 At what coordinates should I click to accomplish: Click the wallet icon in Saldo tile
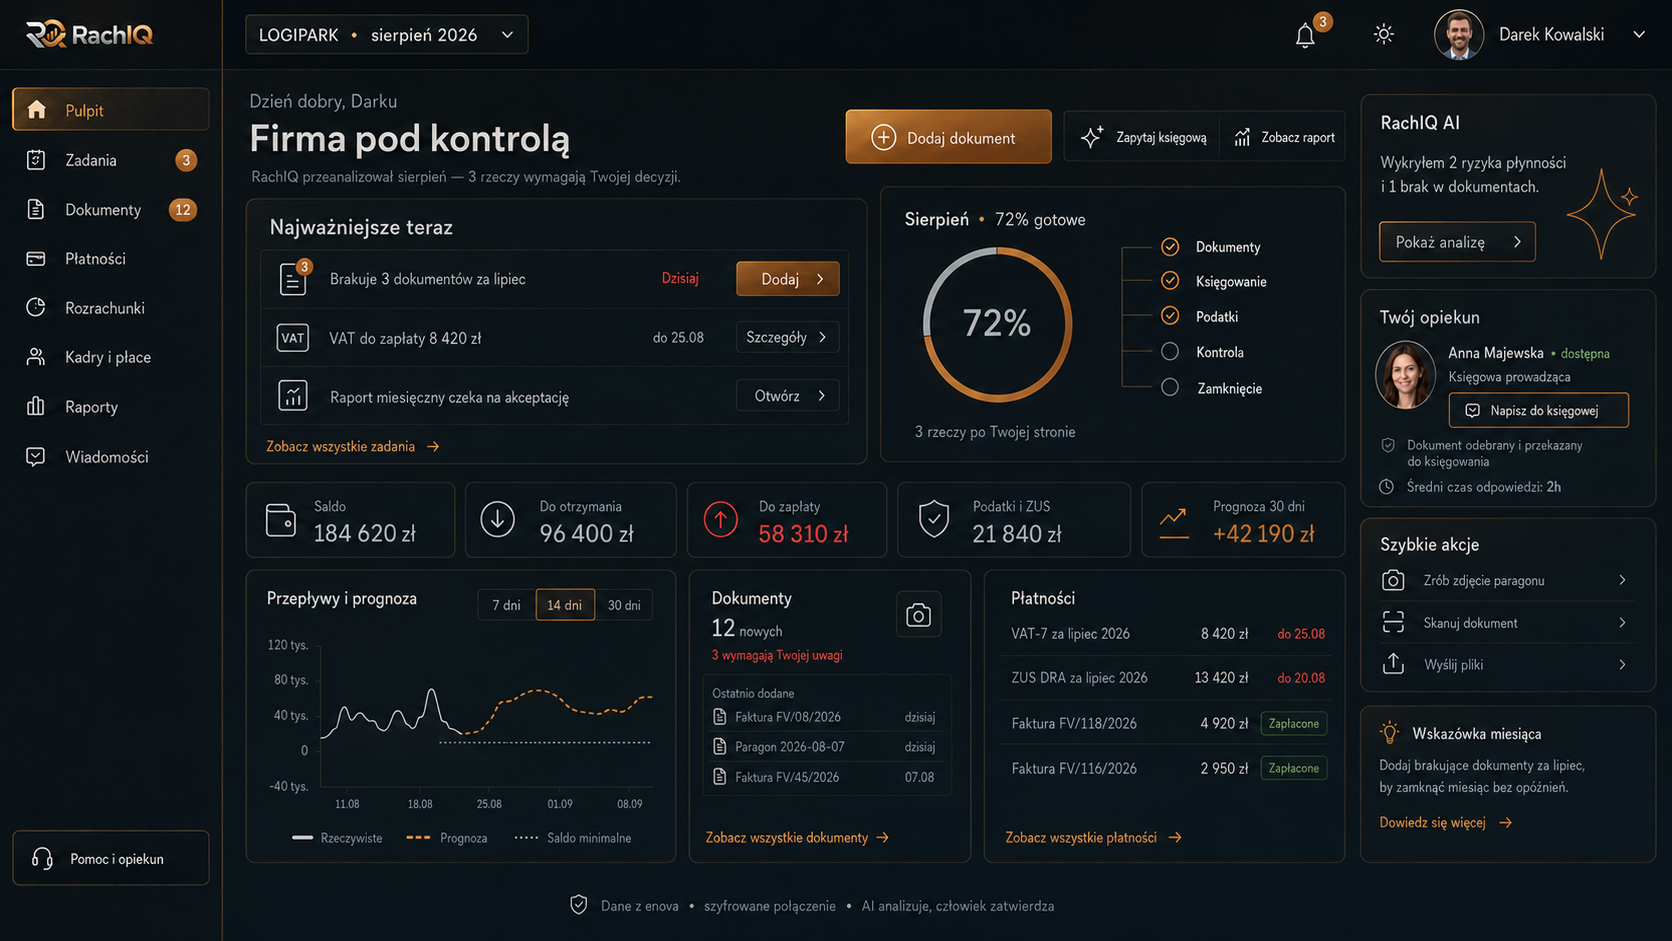pos(281,520)
